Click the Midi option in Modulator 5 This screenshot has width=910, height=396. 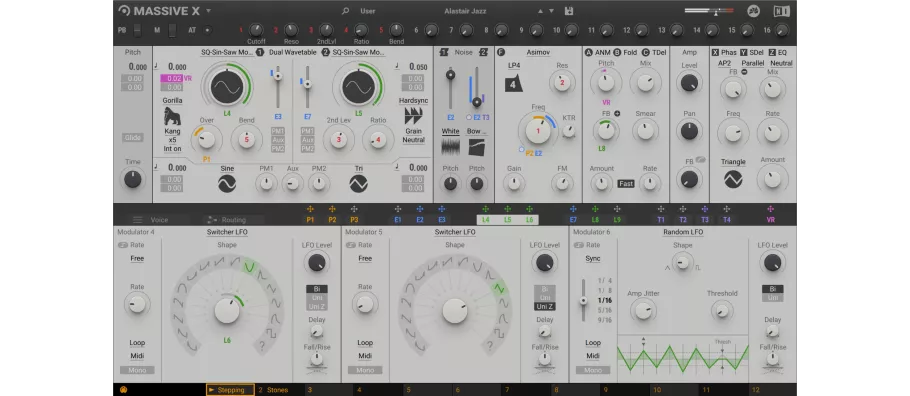[x=365, y=356]
